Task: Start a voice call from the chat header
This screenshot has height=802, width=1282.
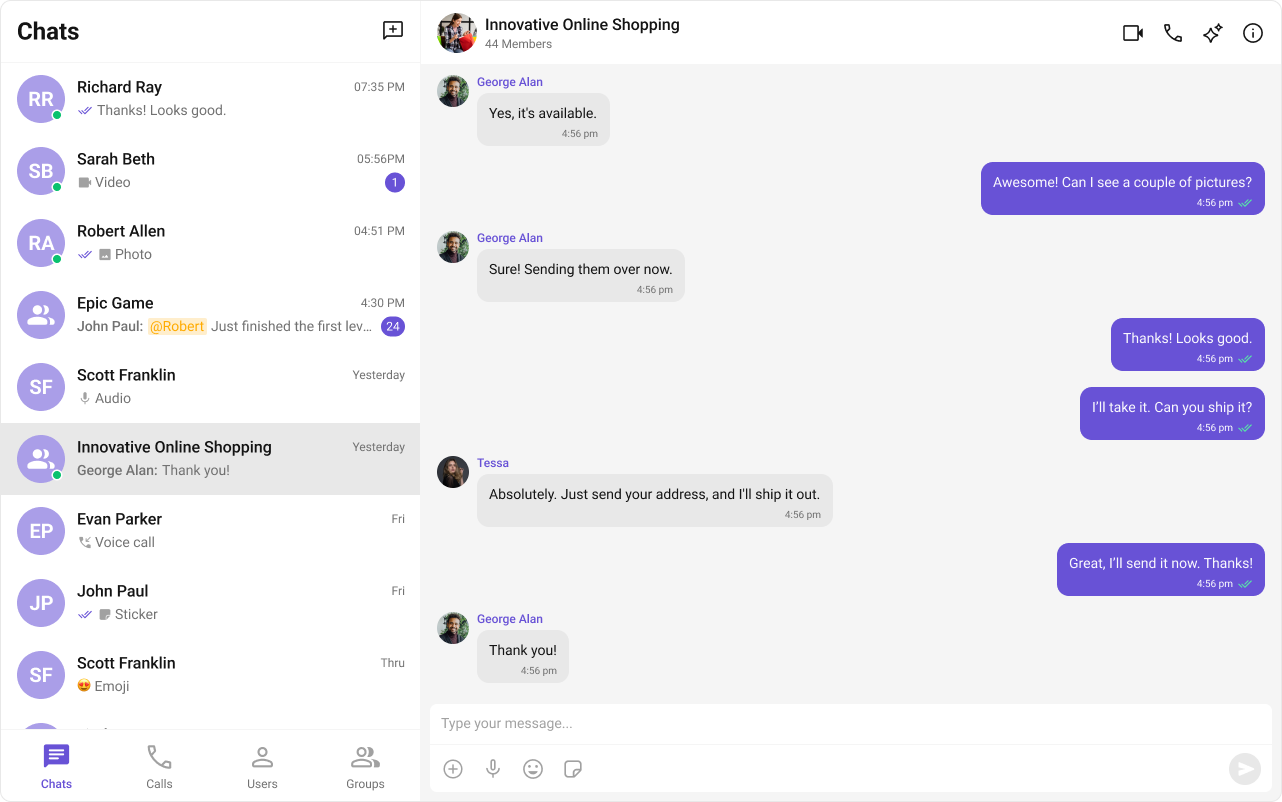Action: (x=1172, y=32)
